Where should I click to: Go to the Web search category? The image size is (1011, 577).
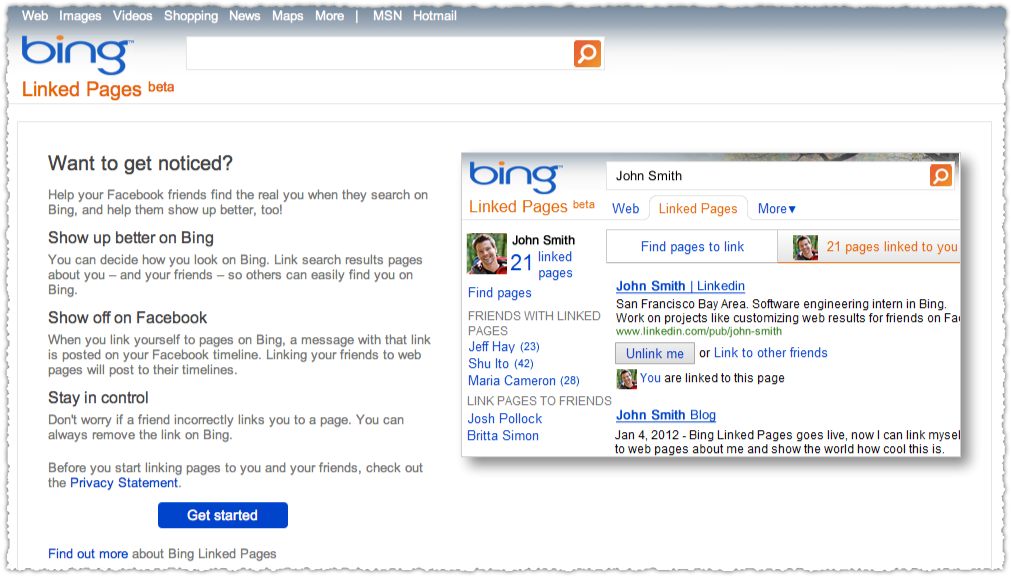[35, 16]
